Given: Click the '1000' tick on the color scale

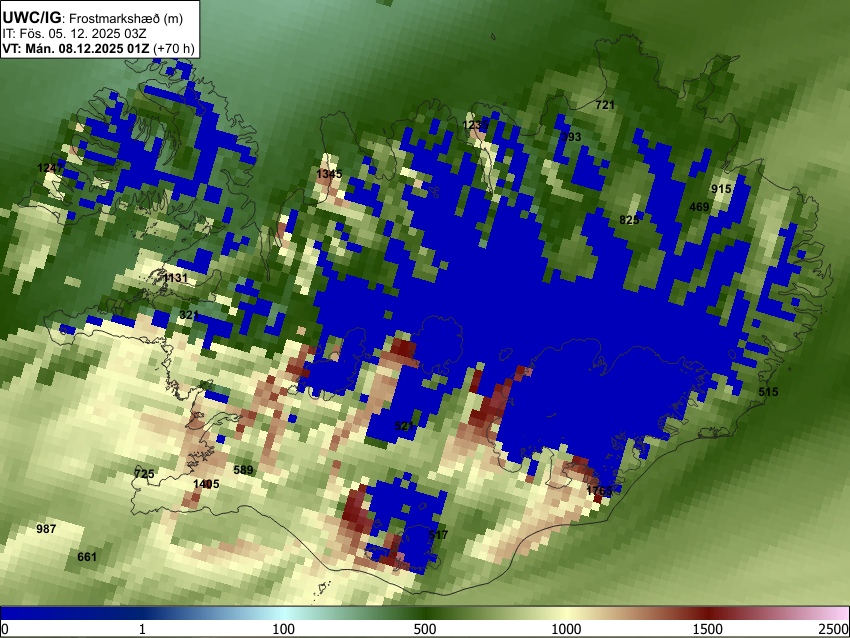Looking at the screenshot, I should 566,629.
